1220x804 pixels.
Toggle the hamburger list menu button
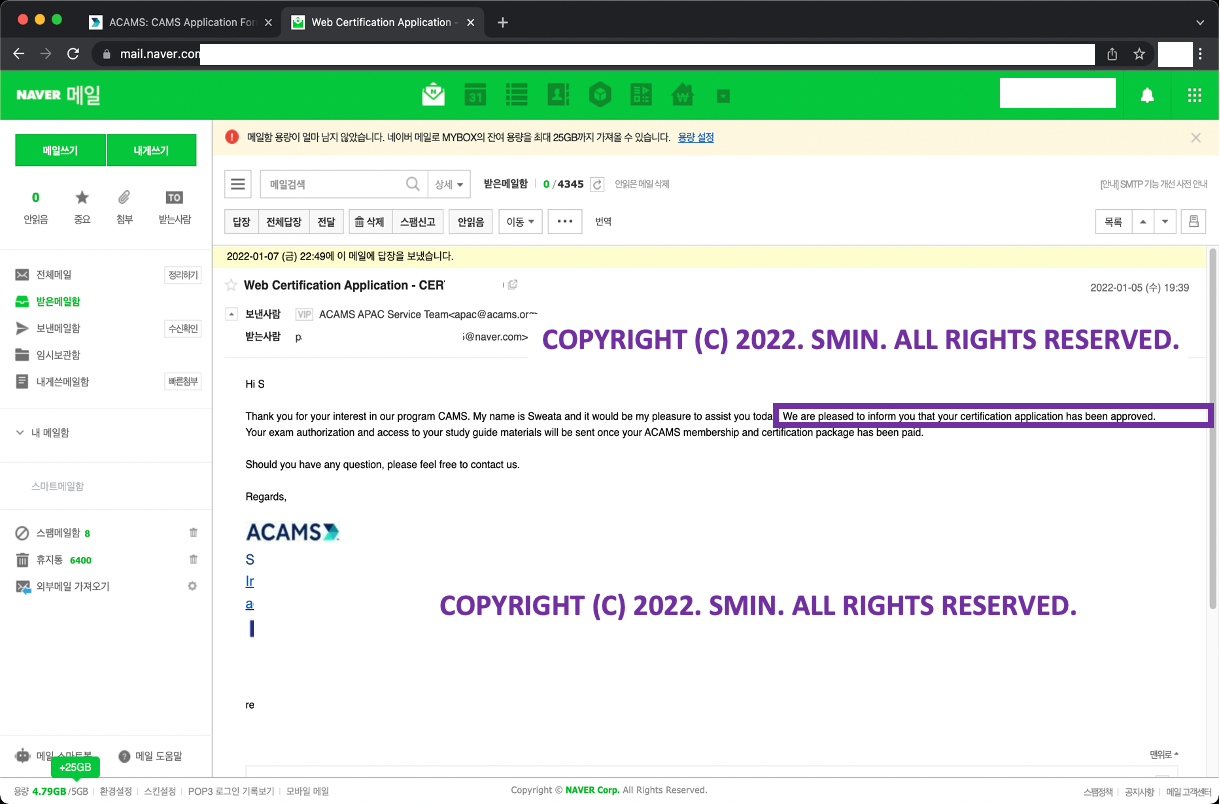(238, 184)
